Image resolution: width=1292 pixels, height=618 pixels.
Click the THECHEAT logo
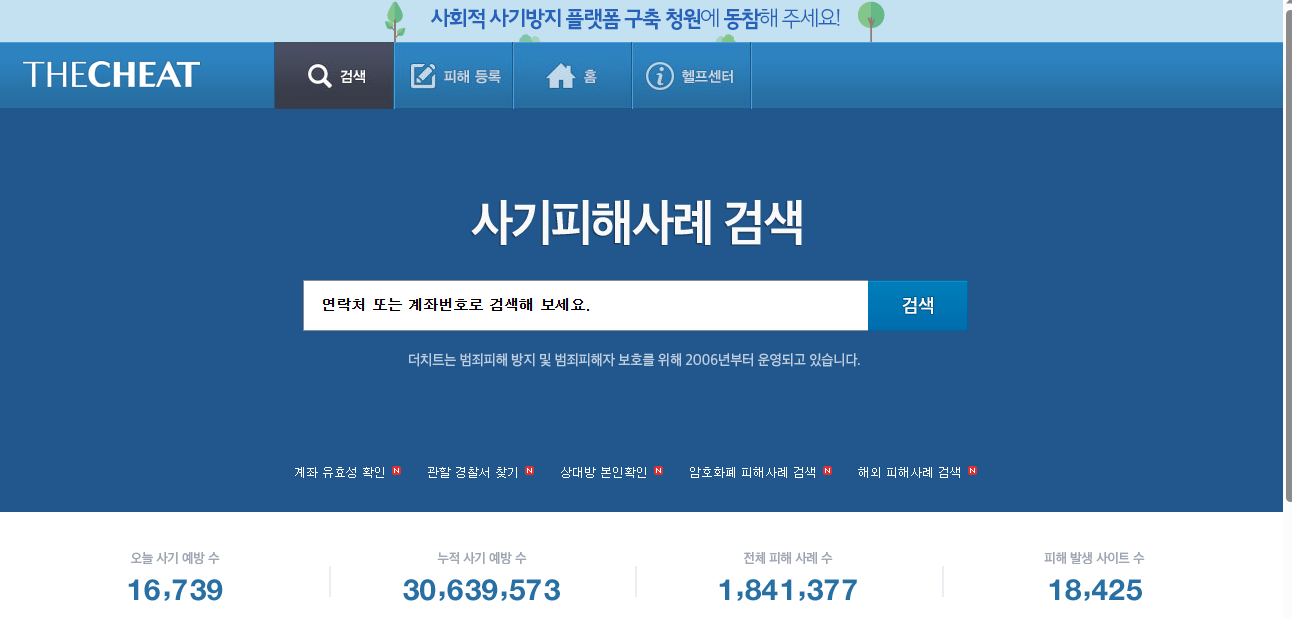pyautogui.click(x=111, y=75)
